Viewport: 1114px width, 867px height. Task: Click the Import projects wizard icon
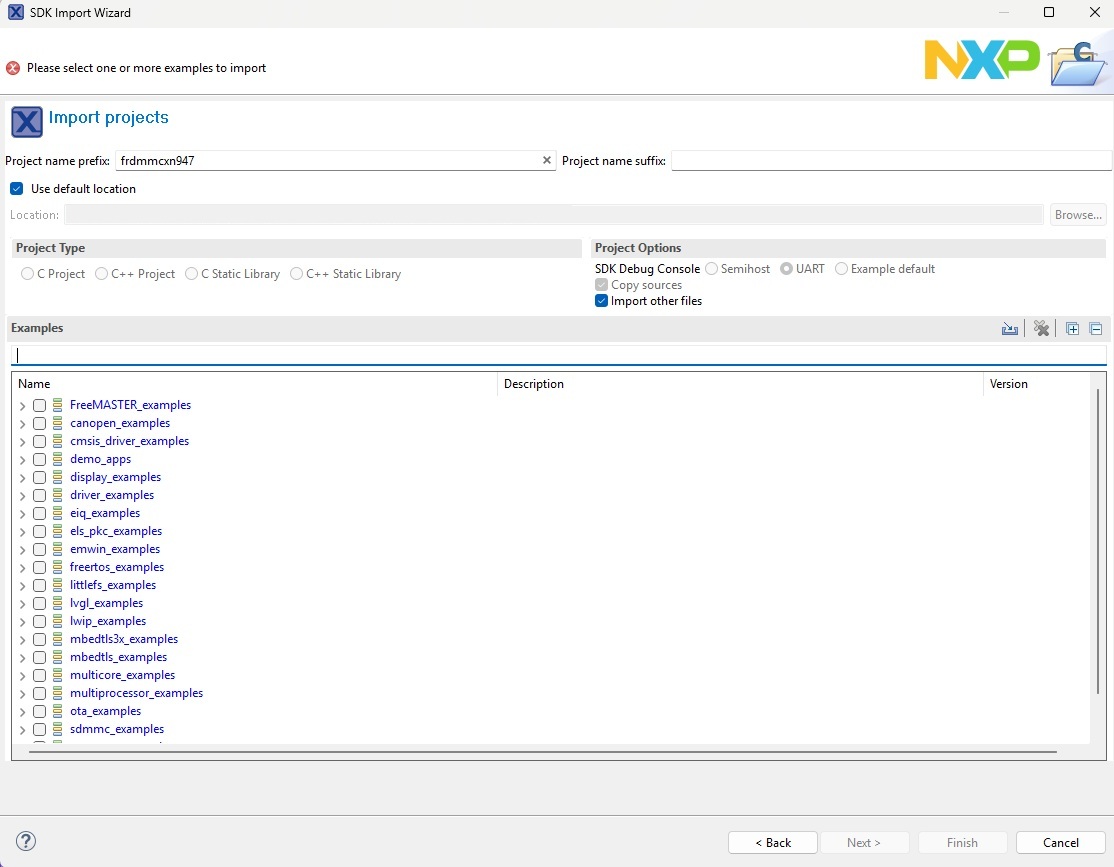coord(27,122)
